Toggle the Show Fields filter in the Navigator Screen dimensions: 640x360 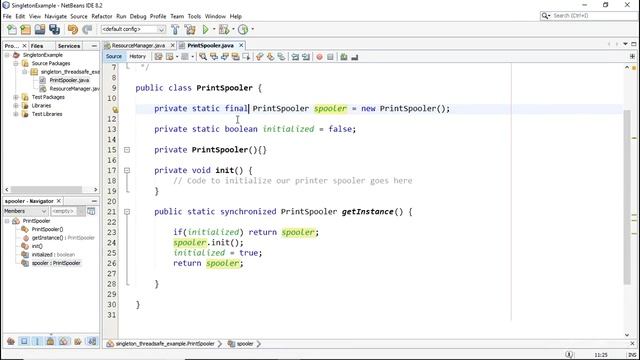coord(24,341)
